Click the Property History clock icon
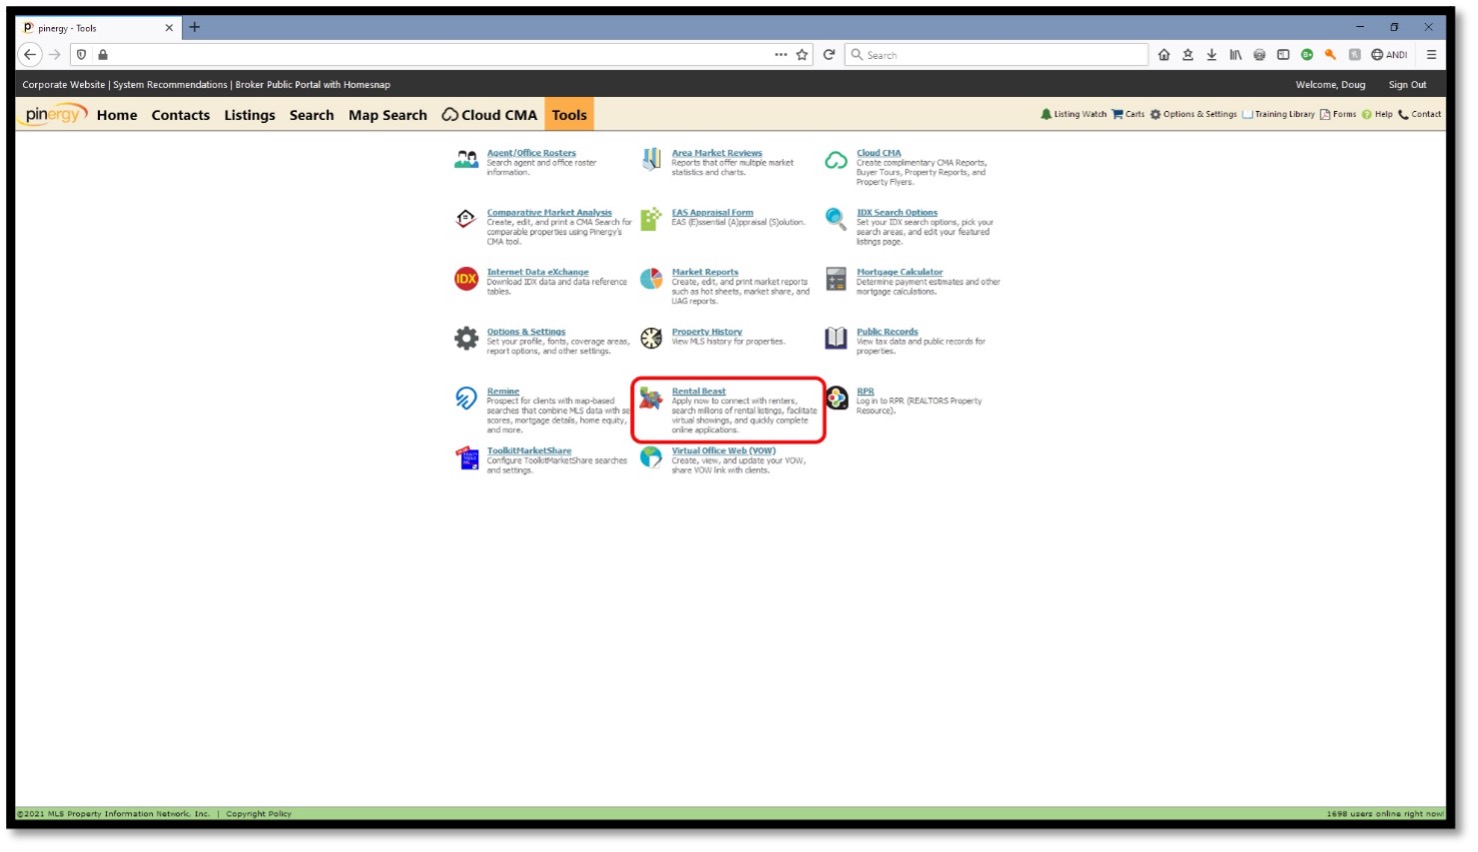This screenshot has width=1478, height=852. click(652, 338)
